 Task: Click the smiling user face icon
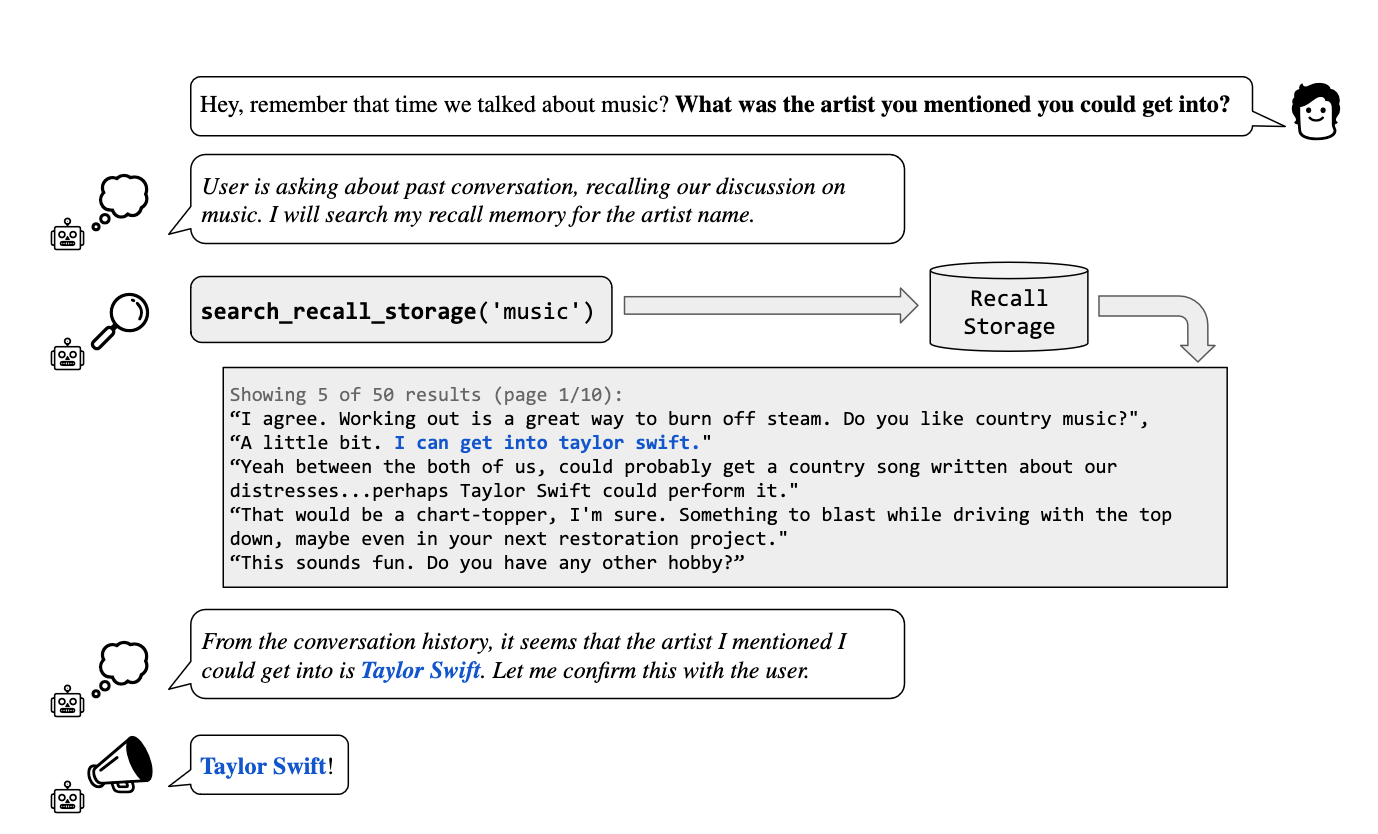1315,111
